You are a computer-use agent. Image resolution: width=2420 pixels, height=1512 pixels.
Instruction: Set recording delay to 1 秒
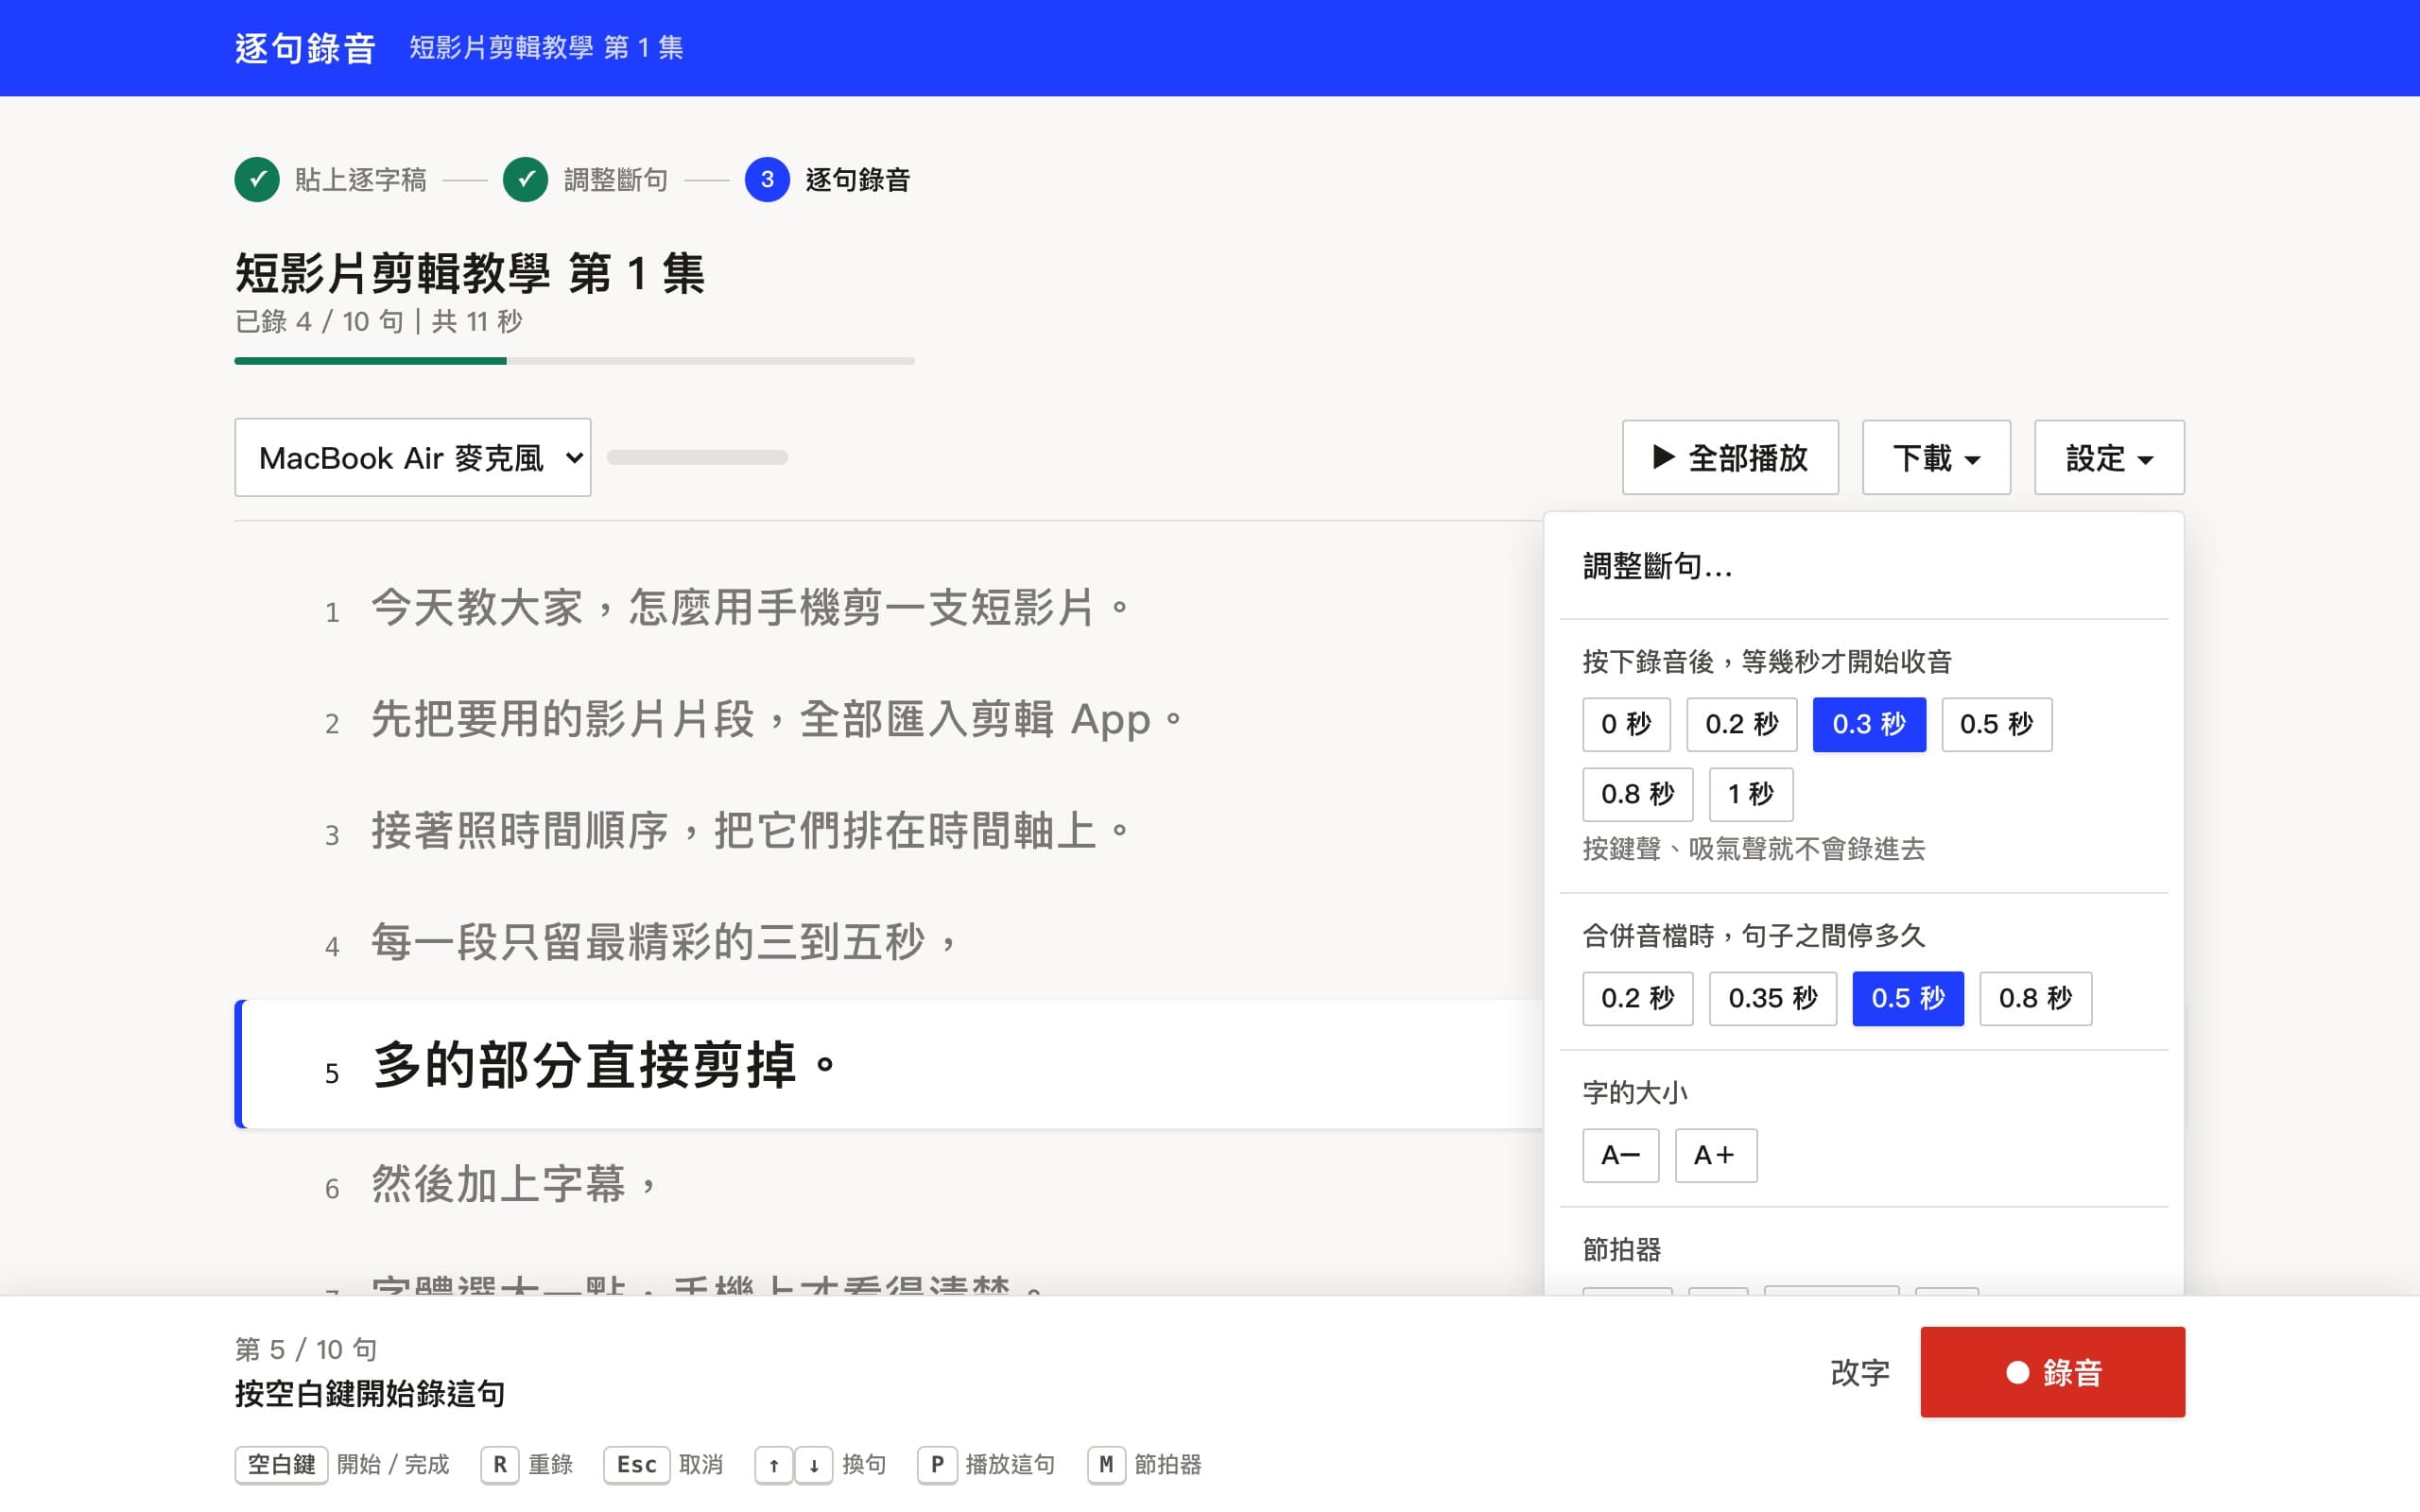(1751, 794)
